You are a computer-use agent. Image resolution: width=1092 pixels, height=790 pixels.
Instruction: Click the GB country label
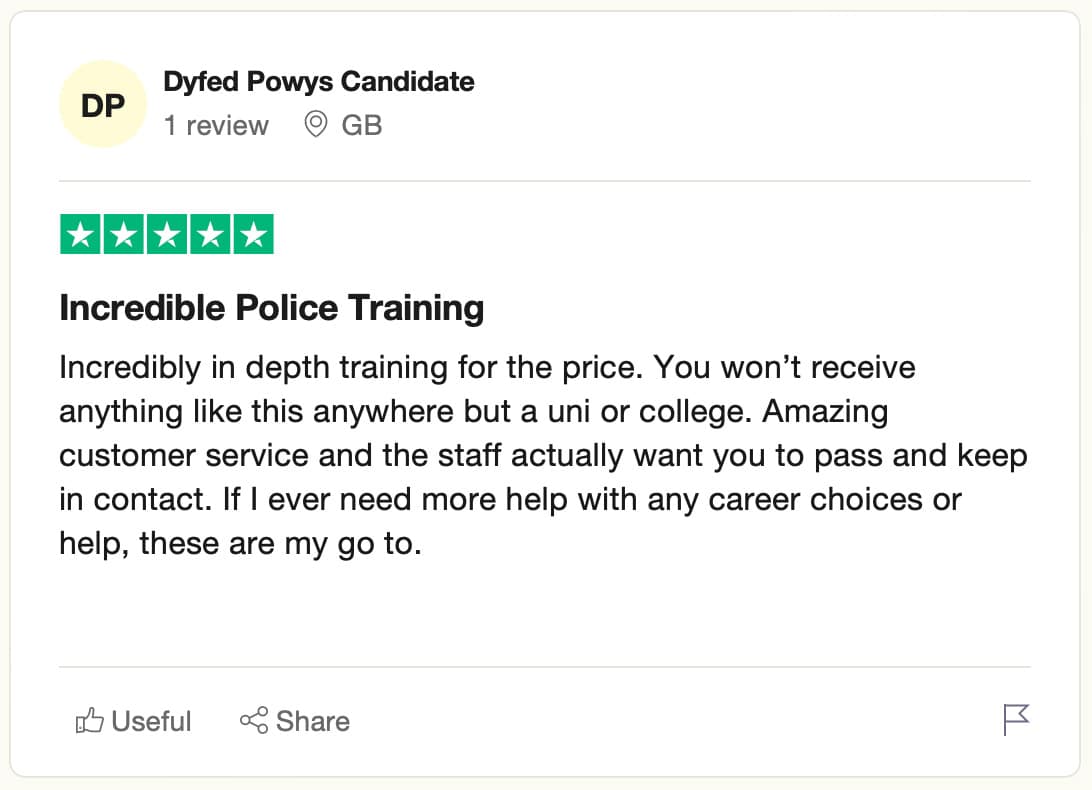pos(362,126)
